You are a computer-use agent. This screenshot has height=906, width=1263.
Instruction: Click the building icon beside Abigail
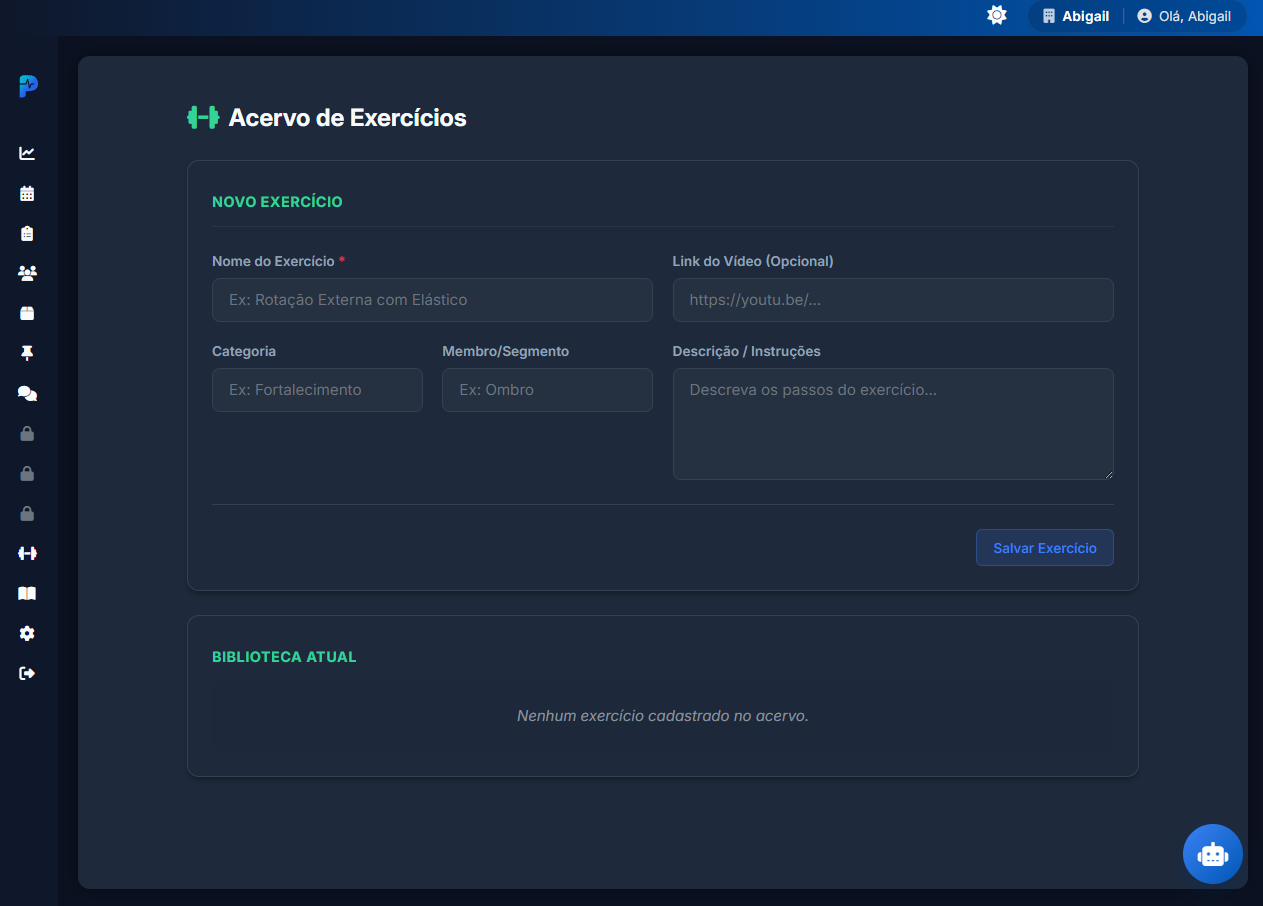[x=1049, y=16]
